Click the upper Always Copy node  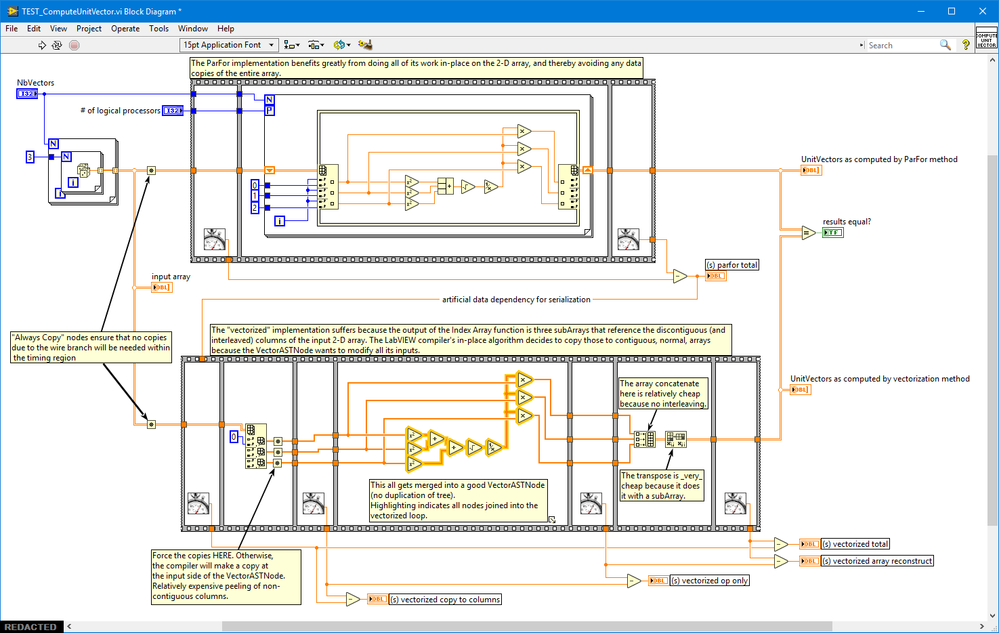(151, 171)
